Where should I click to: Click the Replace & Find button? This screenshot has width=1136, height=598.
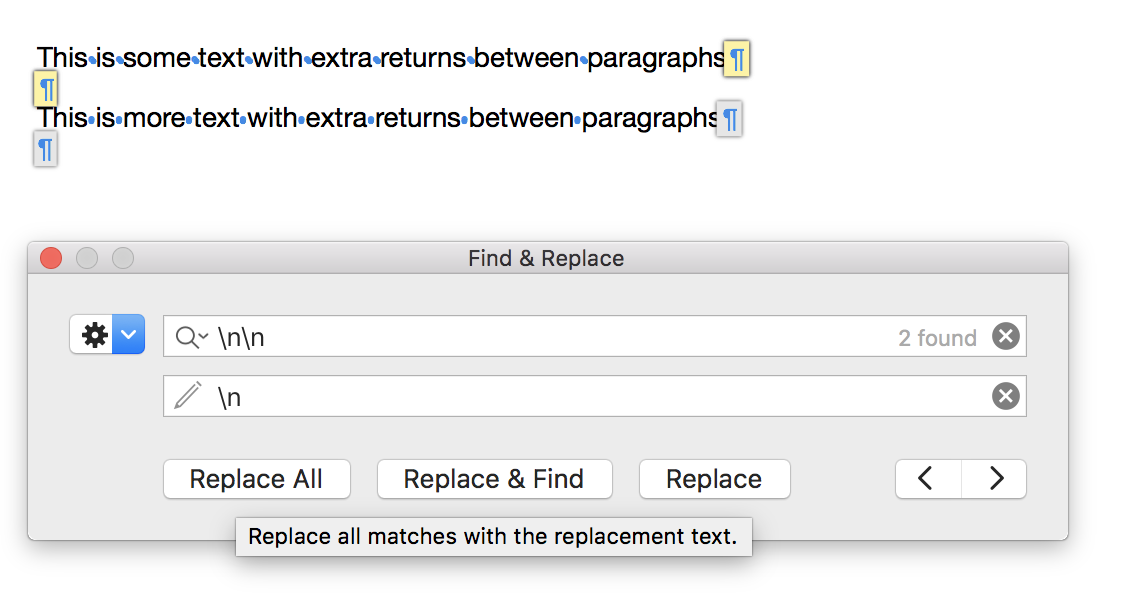[494, 479]
